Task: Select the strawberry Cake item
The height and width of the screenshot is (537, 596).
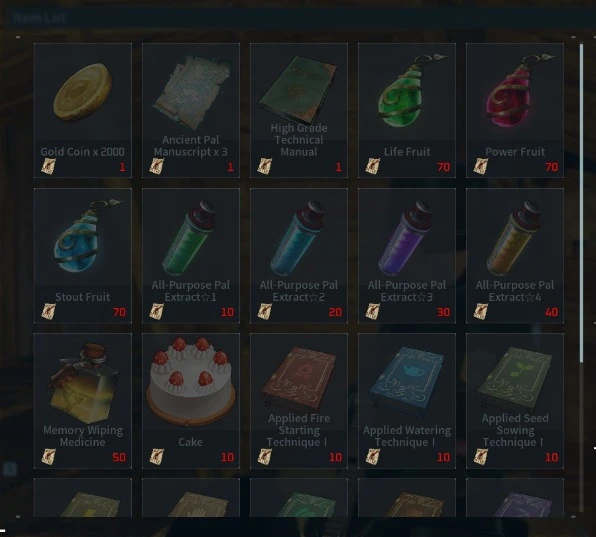Action: click(x=191, y=401)
